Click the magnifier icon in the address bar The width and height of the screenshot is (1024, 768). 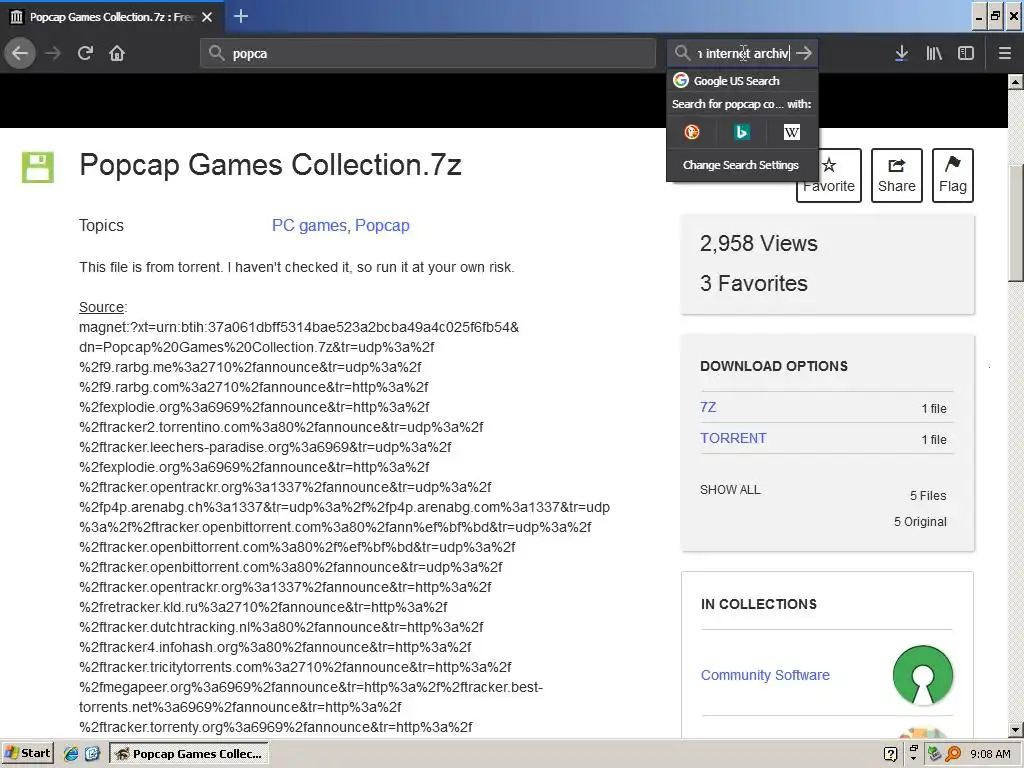(x=216, y=53)
